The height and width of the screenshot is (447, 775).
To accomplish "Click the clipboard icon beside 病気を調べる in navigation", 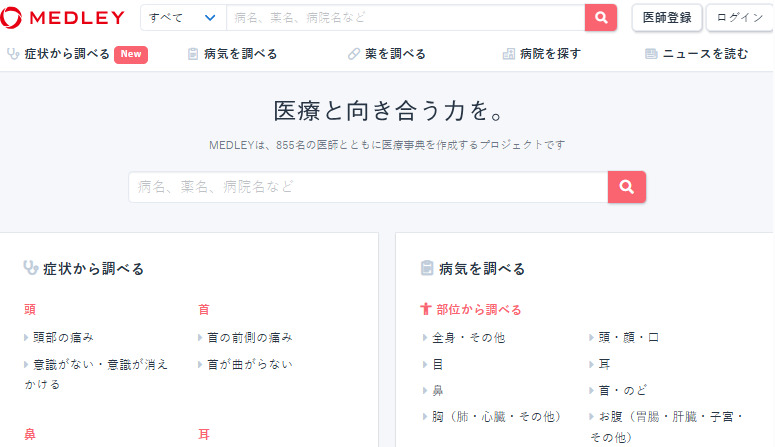I will [193, 54].
